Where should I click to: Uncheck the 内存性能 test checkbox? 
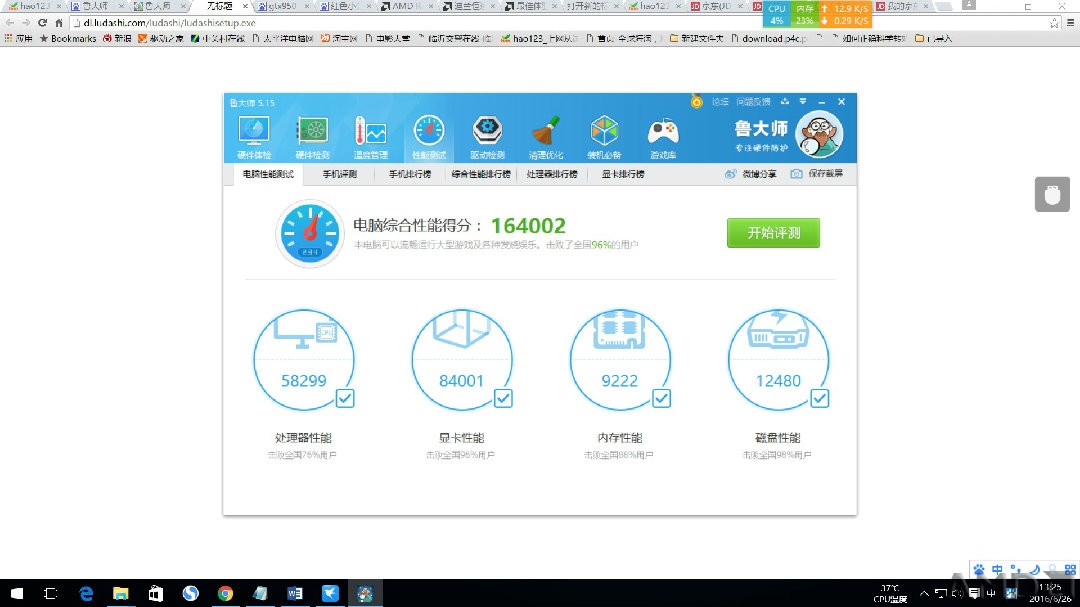(662, 398)
